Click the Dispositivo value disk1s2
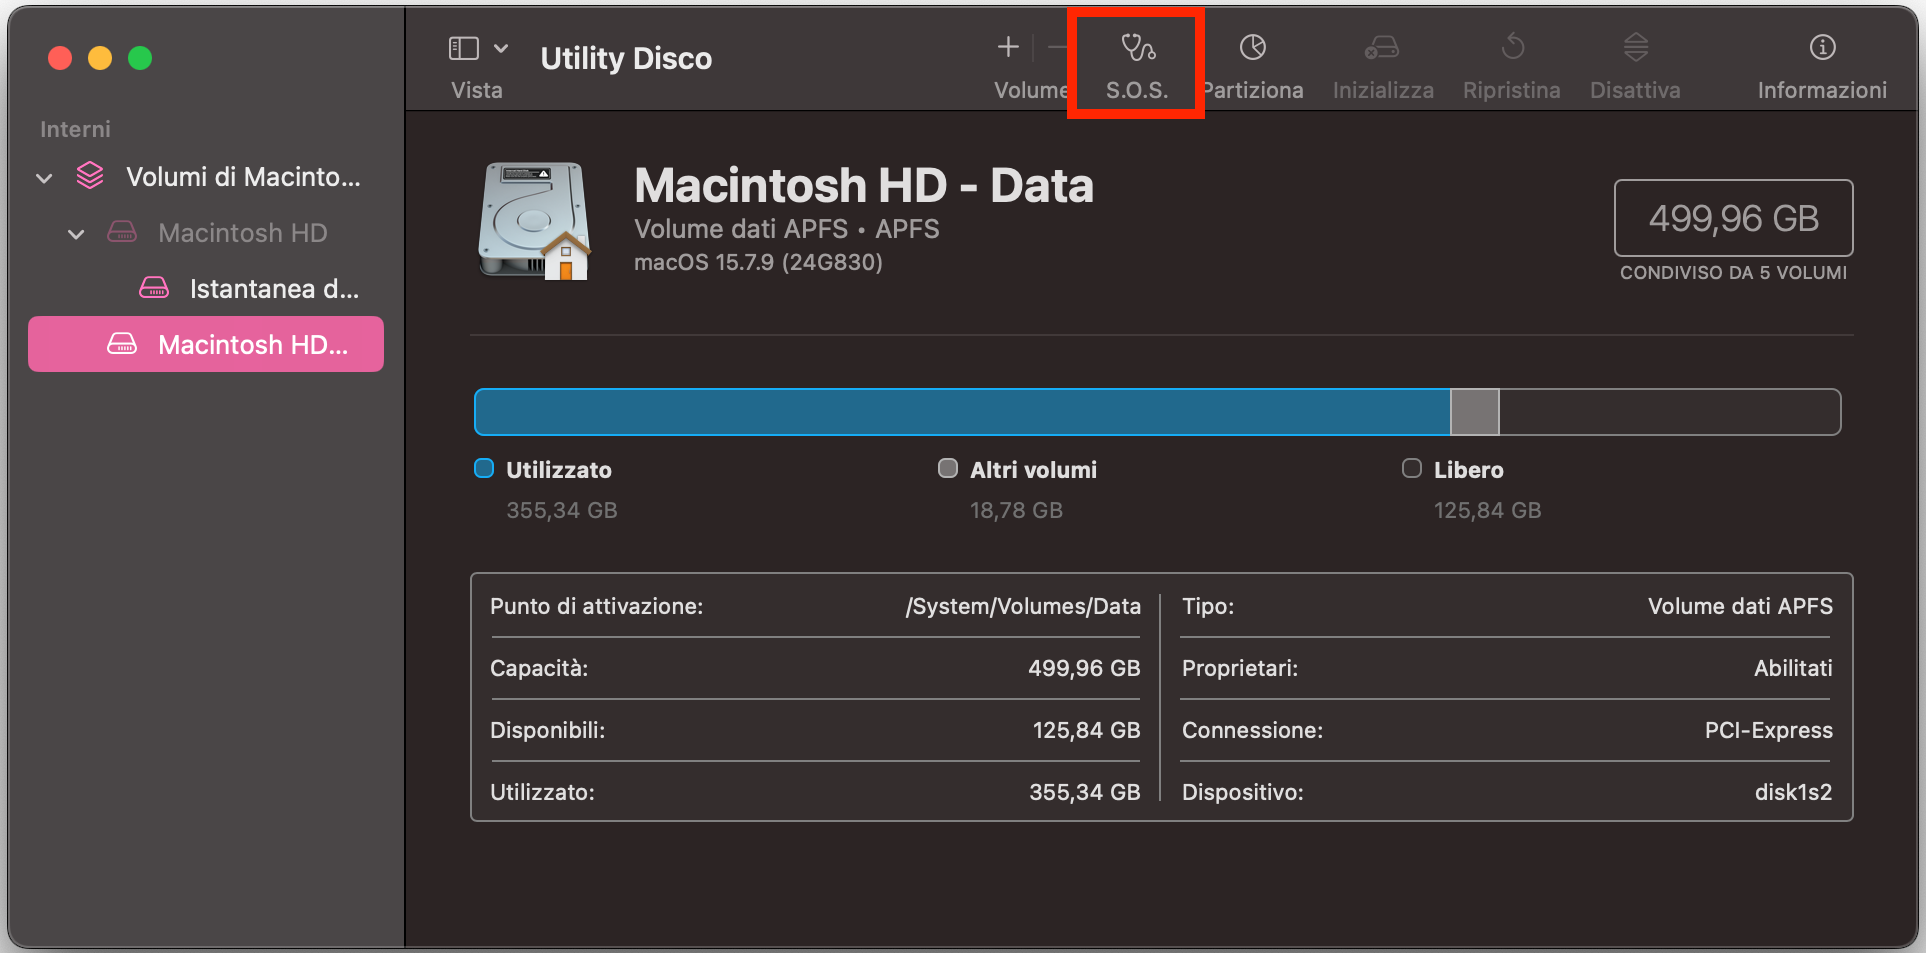The image size is (1926, 953). [1794, 792]
